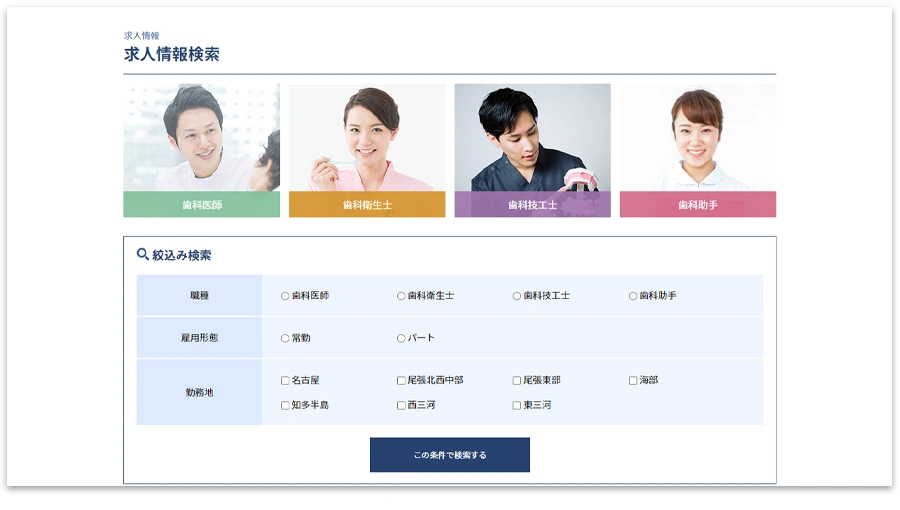This screenshot has width=900, height=510.
Task: Select the 歯科医師 radio button
Action: pos(285,296)
